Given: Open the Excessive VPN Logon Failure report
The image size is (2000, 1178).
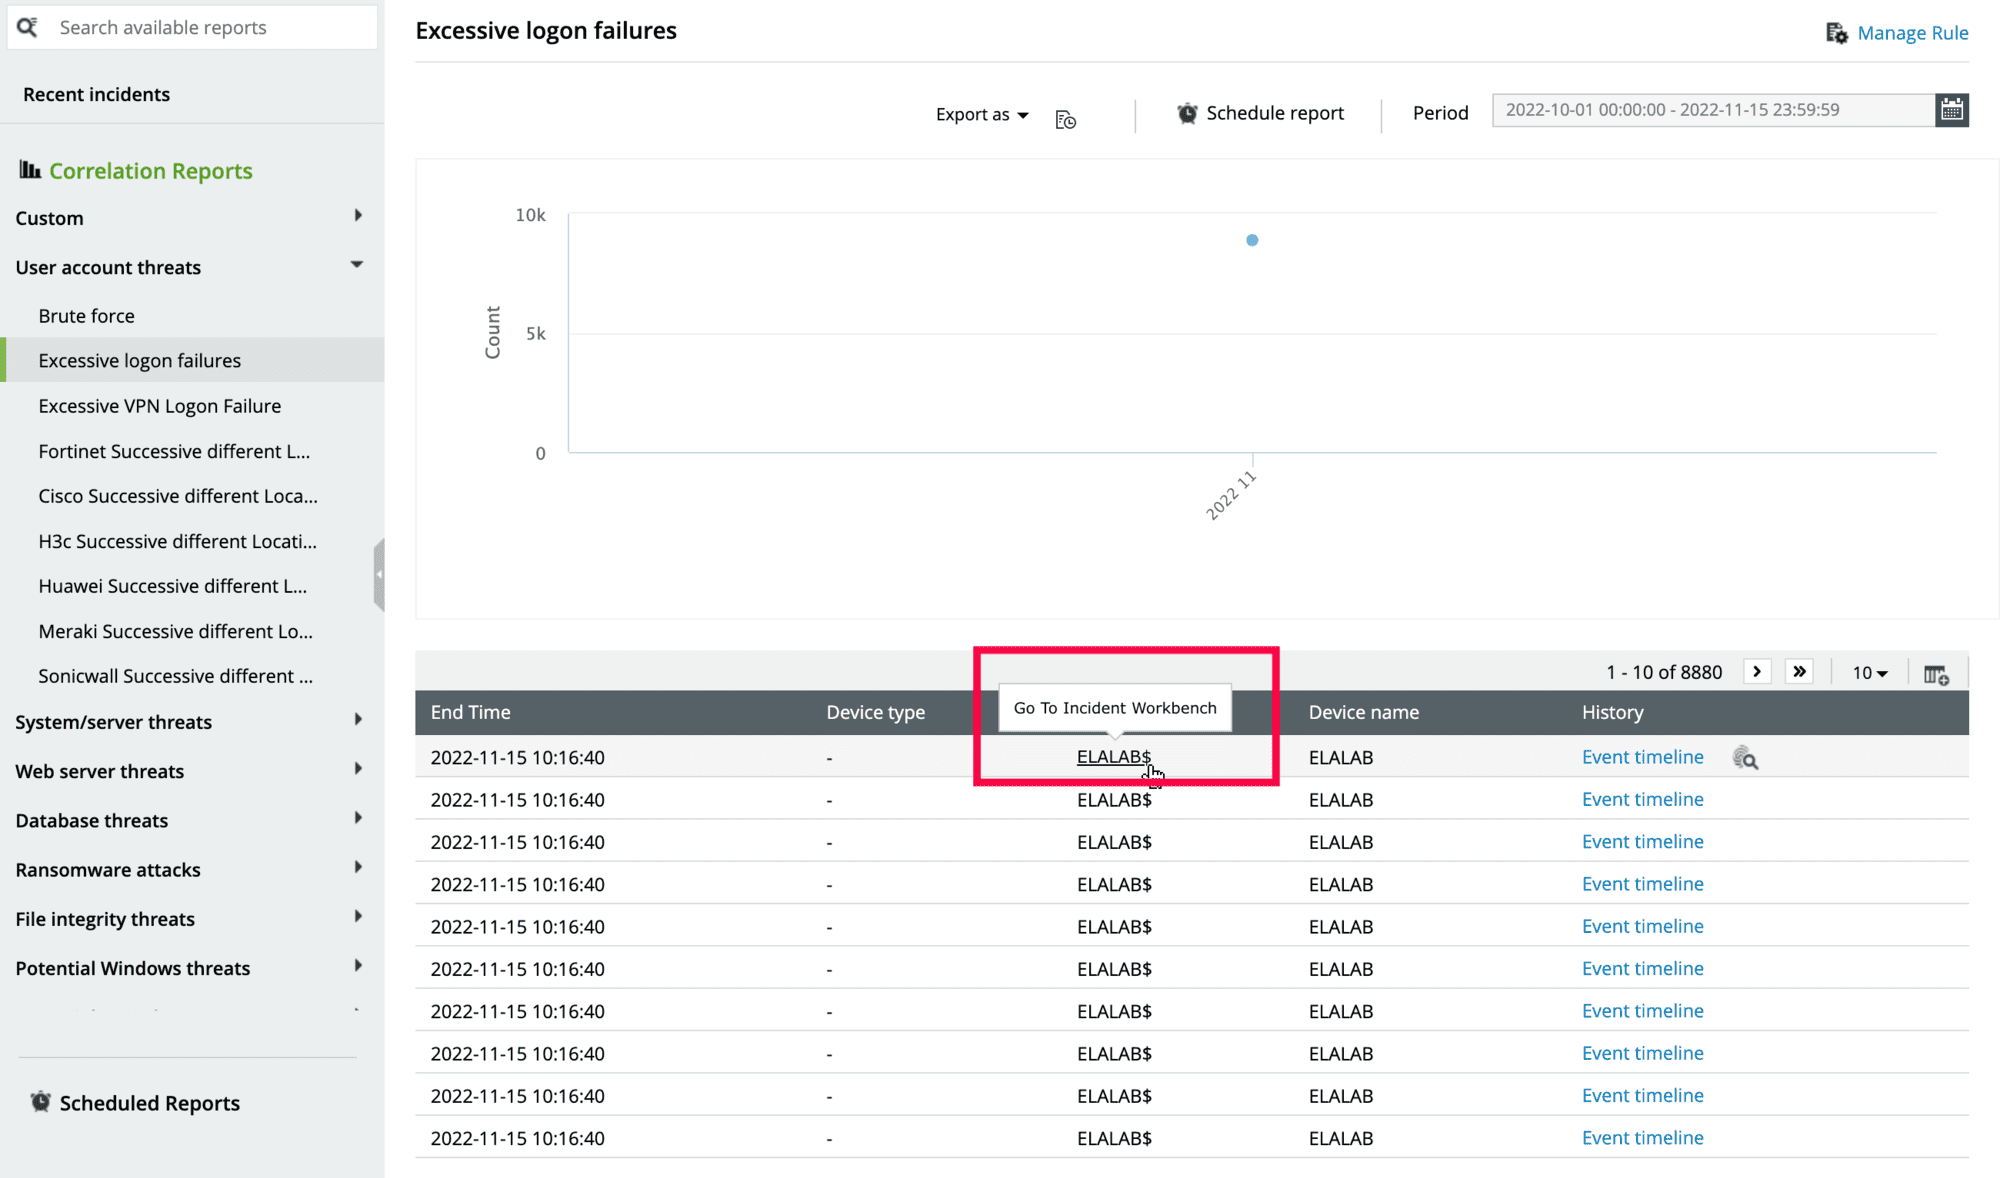Looking at the screenshot, I should (x=160, y=406).
